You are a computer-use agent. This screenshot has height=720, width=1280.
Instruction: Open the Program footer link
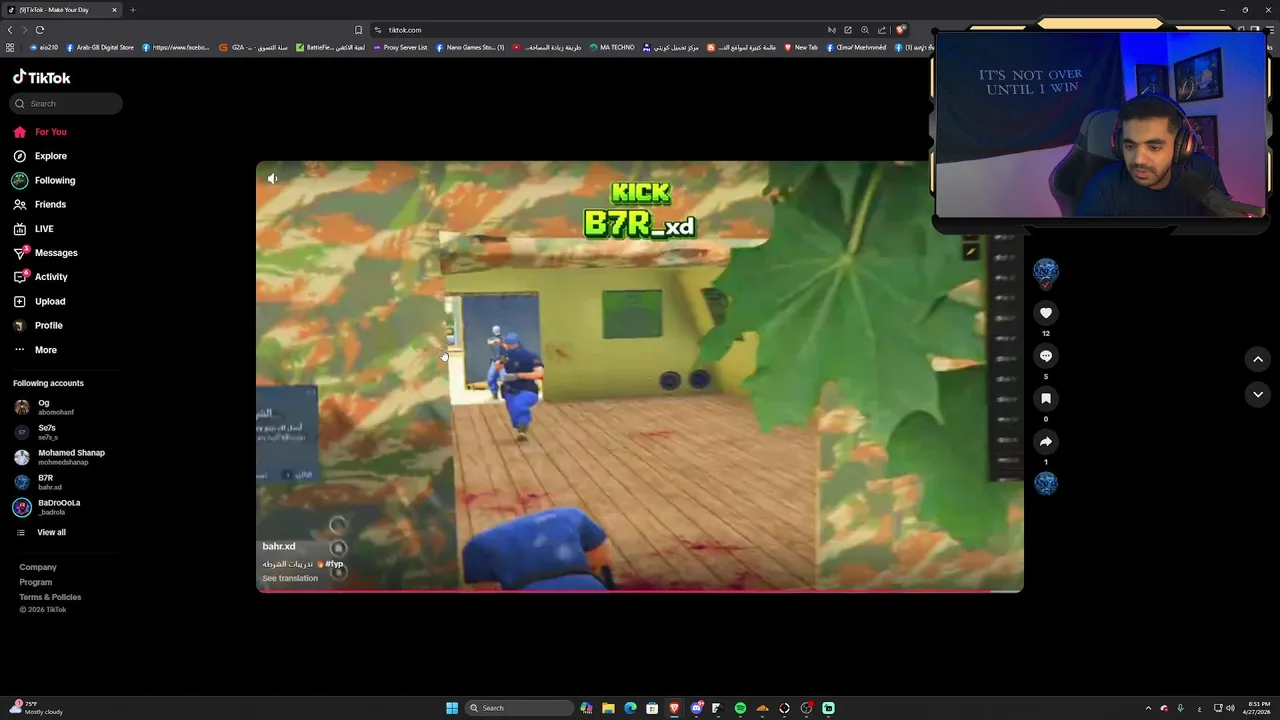click(x=36, y=582)
